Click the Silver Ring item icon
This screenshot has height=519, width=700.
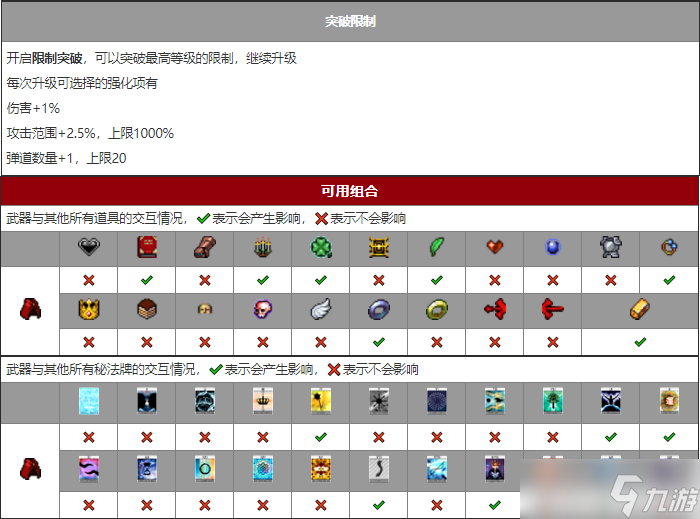click(379, 309)
